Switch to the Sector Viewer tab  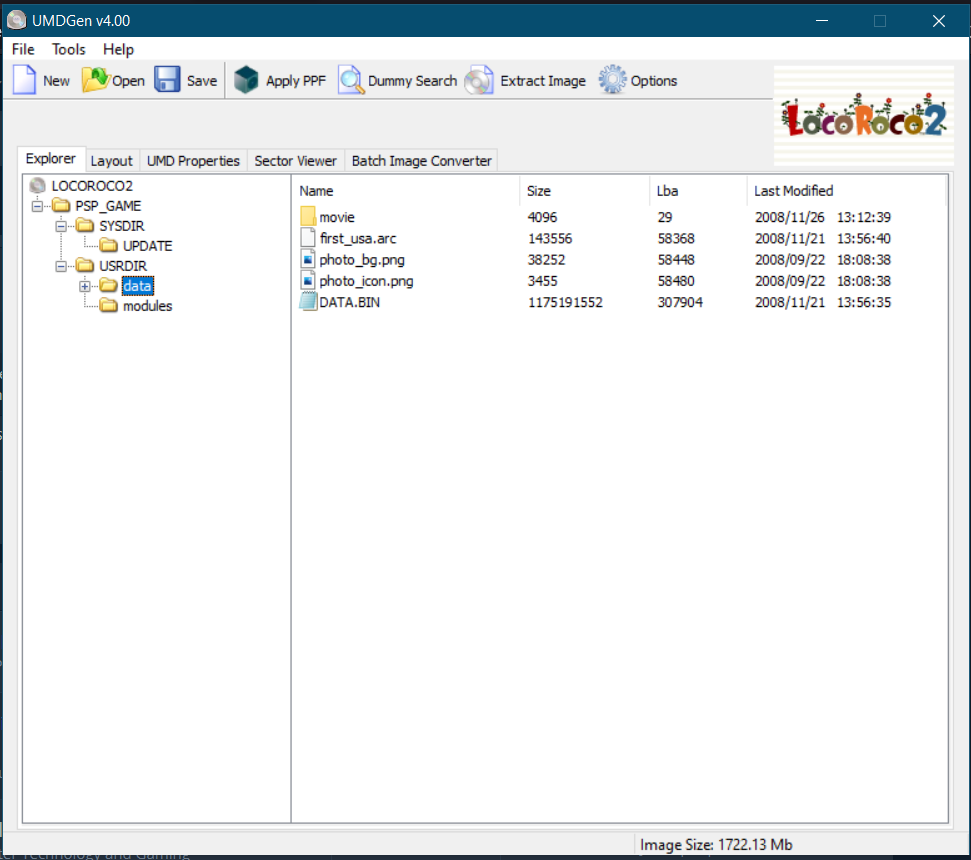click(x=295, y=161)
